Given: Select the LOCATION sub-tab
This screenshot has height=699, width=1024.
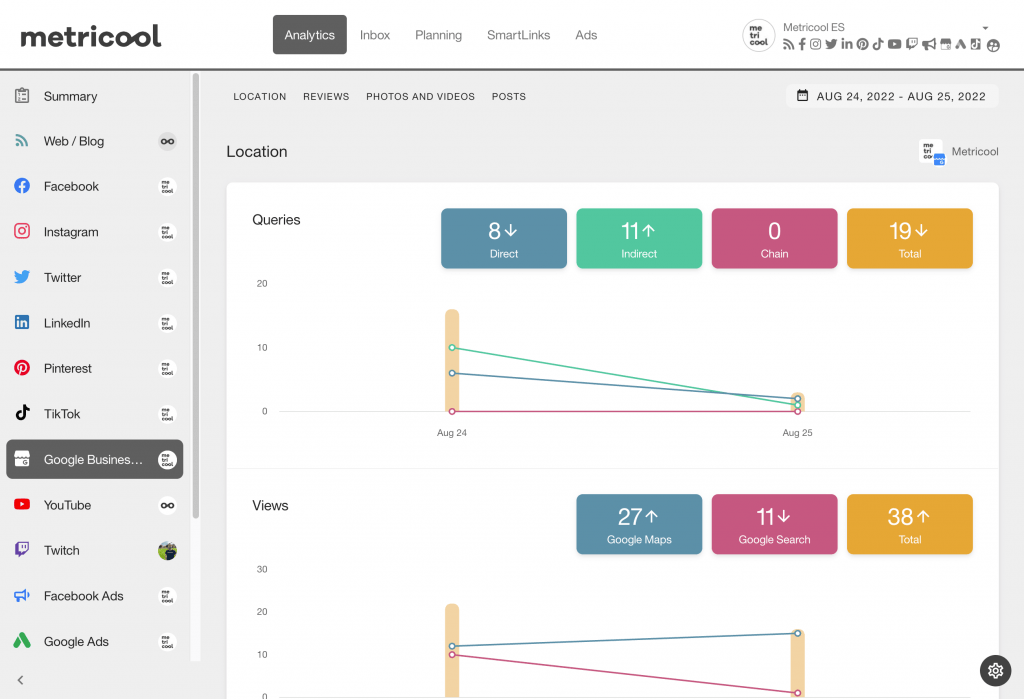Looking at the screenshot, I should [260, 97].
